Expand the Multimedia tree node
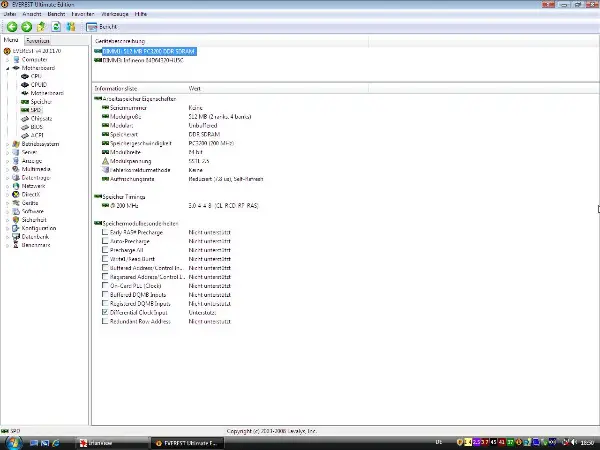The height and width of the screenshot is (450, 600). (x=8, y=169)
